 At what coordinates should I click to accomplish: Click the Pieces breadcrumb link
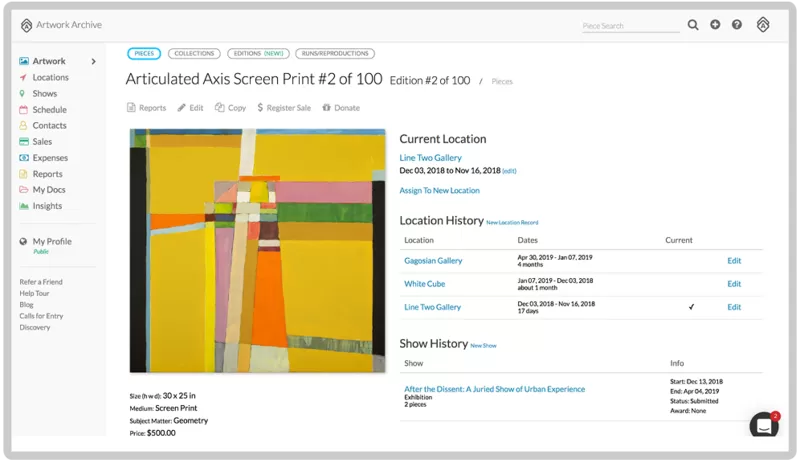point(502,82)
